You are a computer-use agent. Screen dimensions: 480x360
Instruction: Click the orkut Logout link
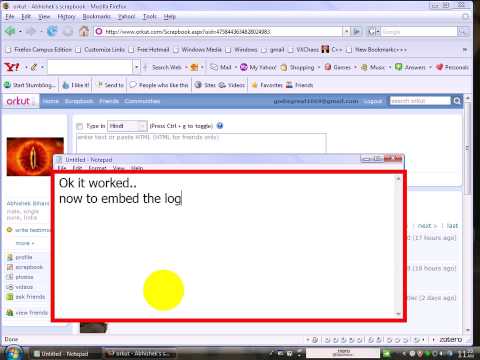click(373, 101)
